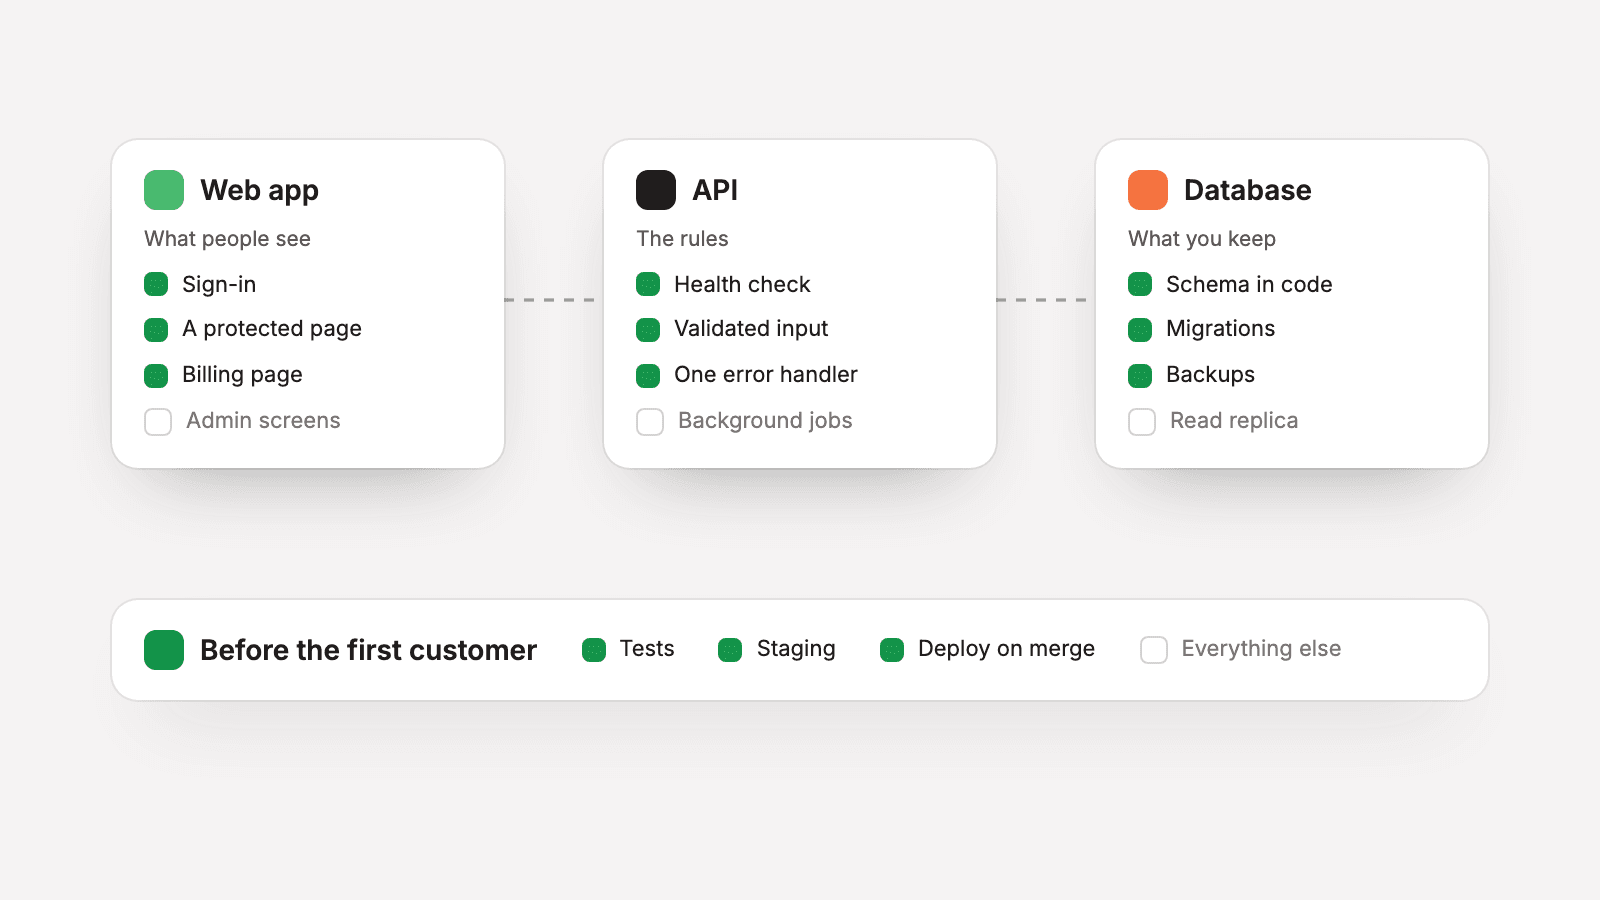Uncheck the A protected page item
The height and width of the screenshot is (900, 1600).
156,329
